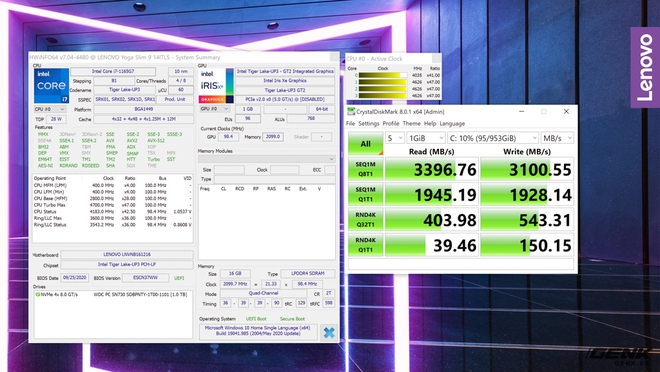
Task: Click the Read (MB/s) column header
Action: click(431, 151)
